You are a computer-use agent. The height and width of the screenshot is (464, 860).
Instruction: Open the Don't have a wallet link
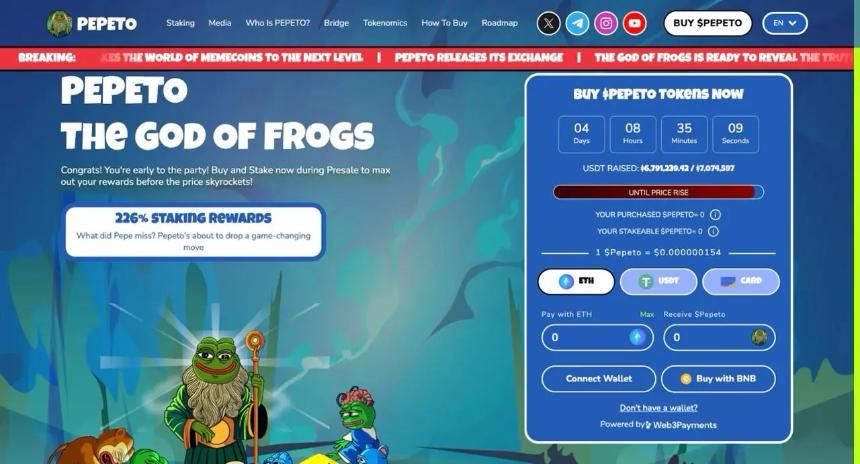[x=658, y=408]
